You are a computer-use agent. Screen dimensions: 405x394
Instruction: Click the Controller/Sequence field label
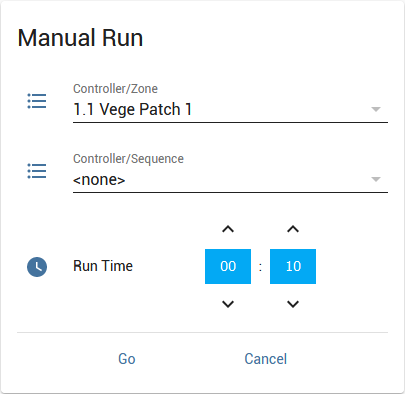click(128, 159)
